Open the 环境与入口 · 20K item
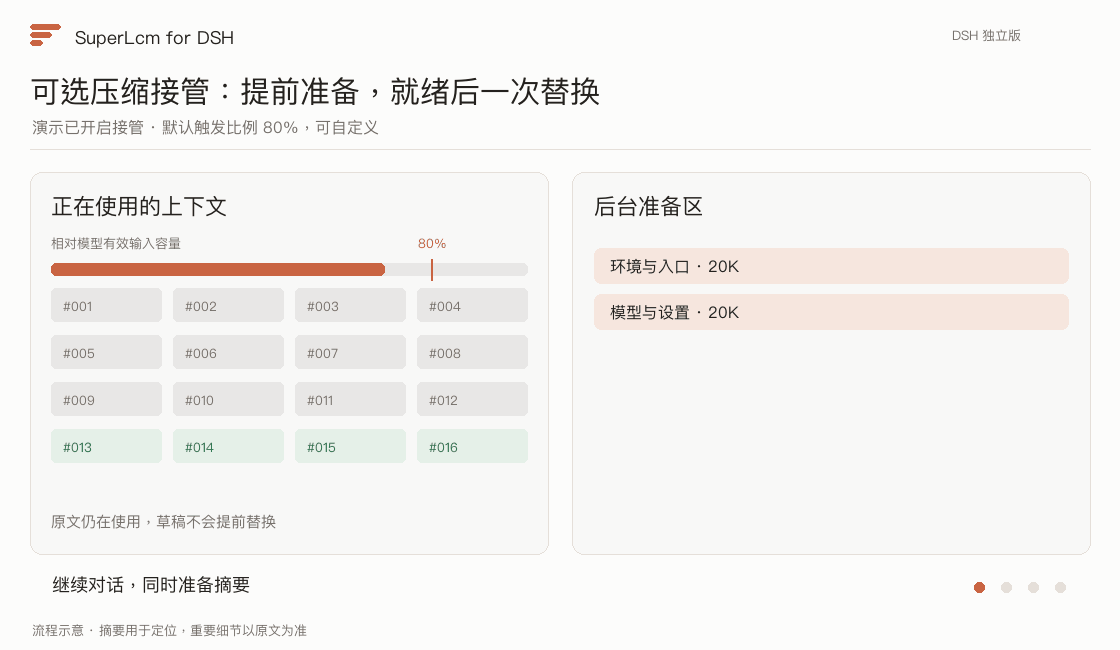 [x=831, y=266]
